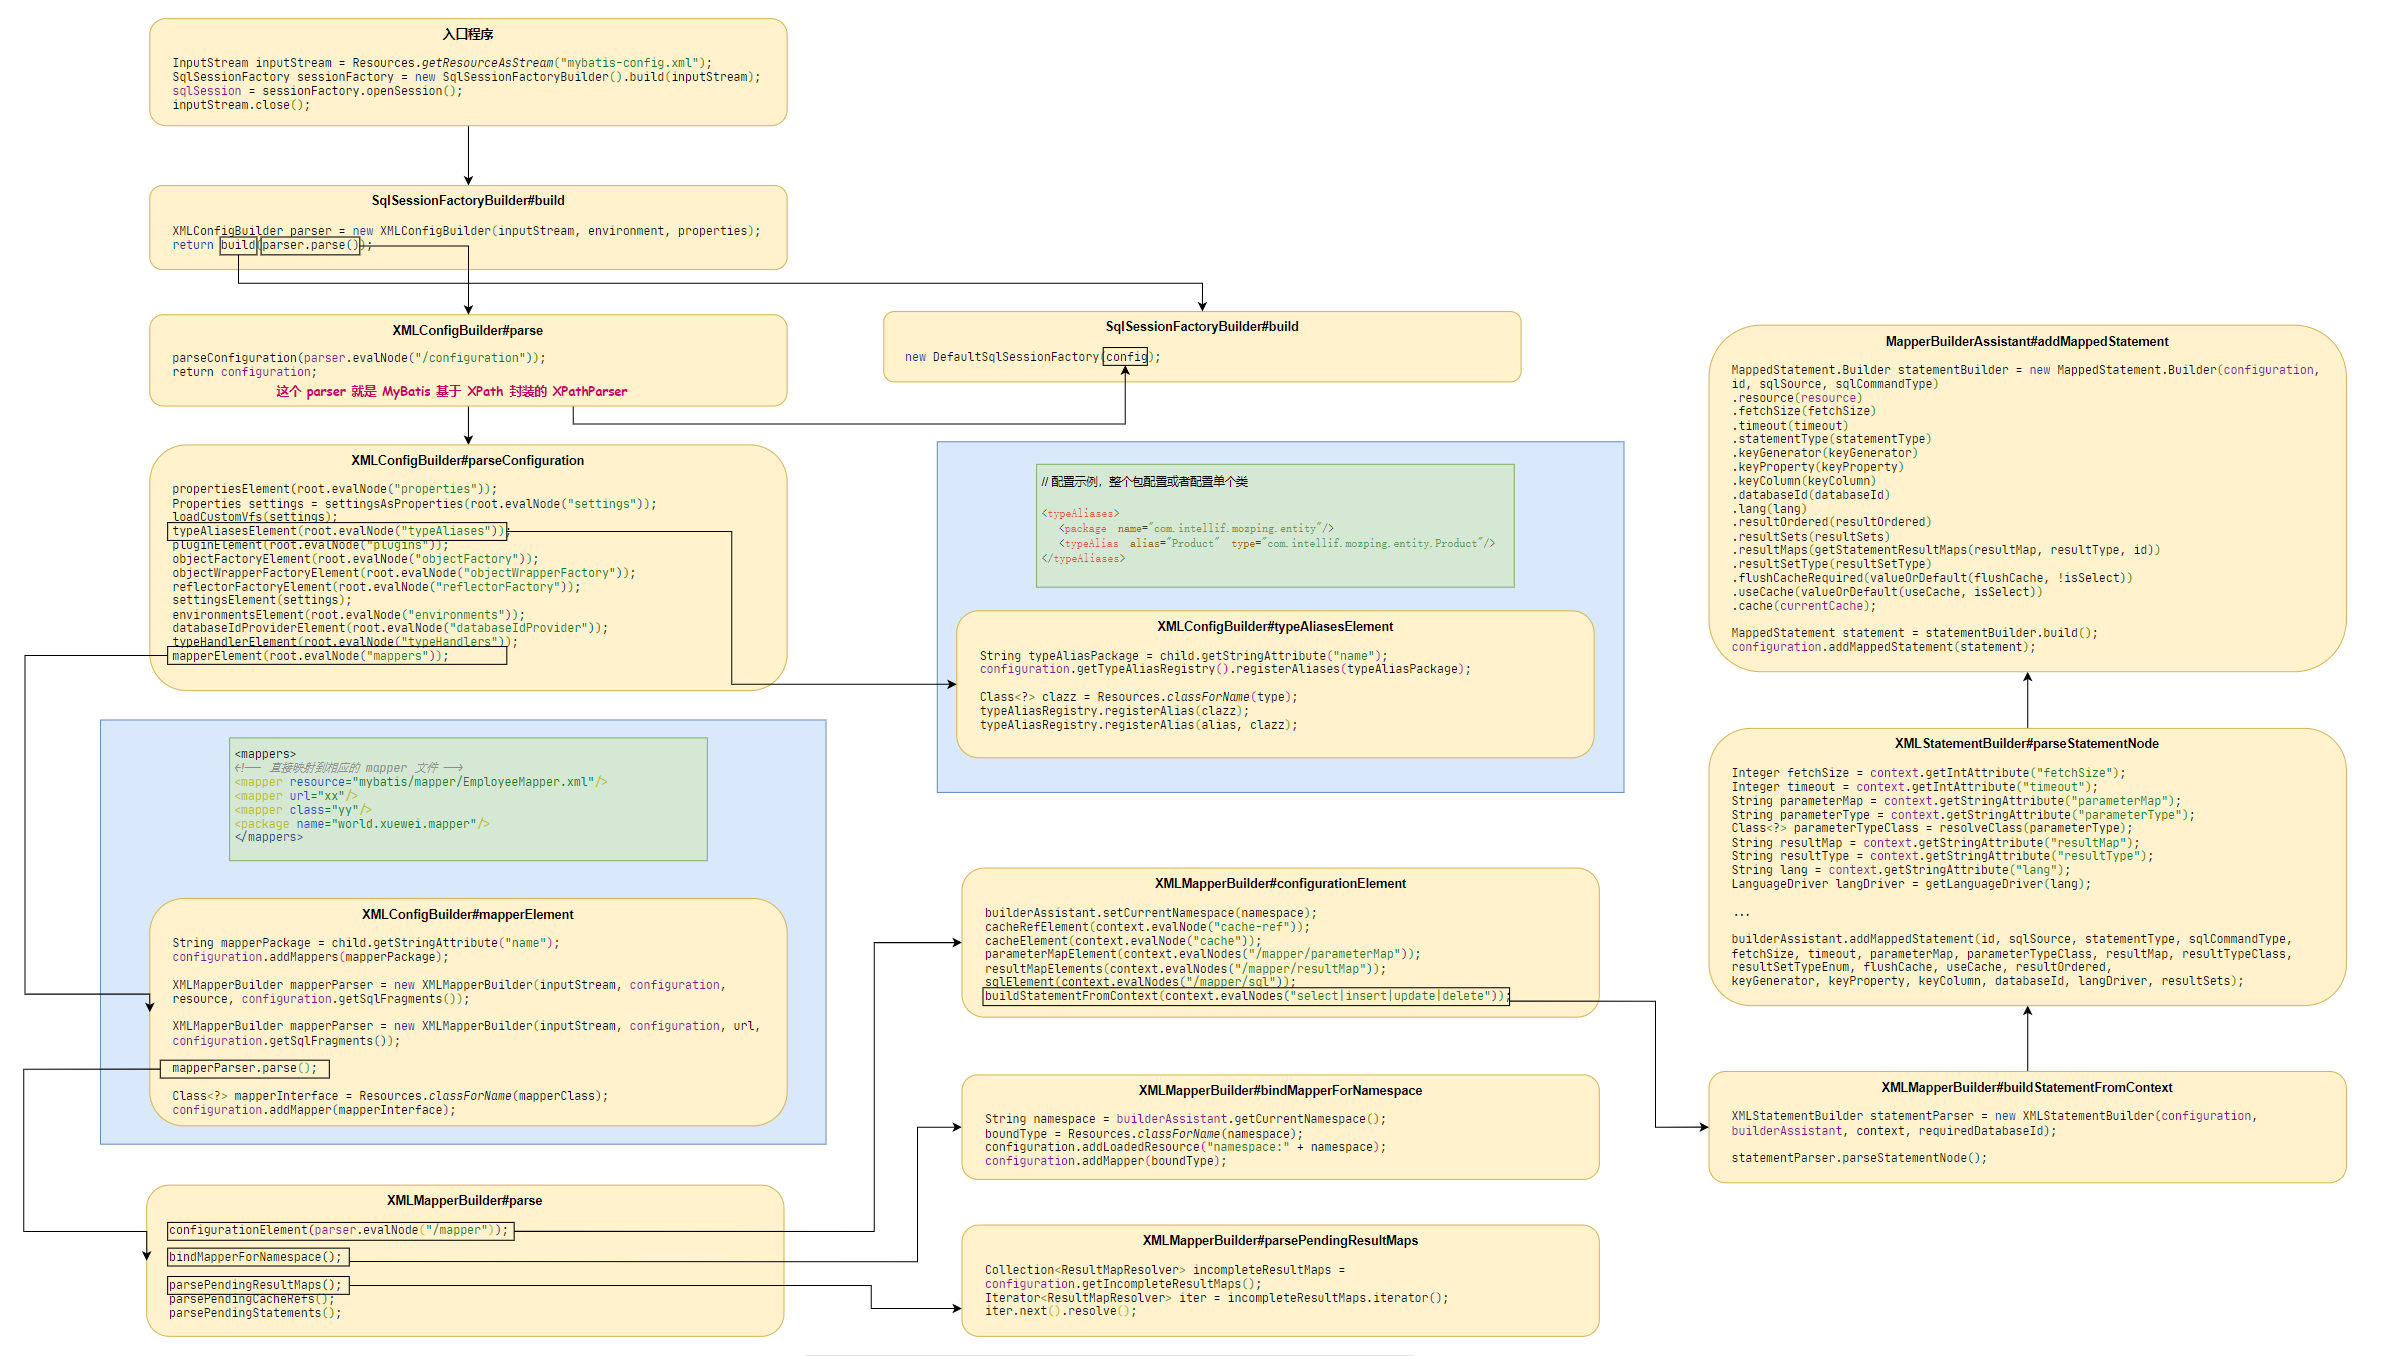Select the highlighted buildStatementFromContext line

pyautogui.click(x=1246, y=996)
